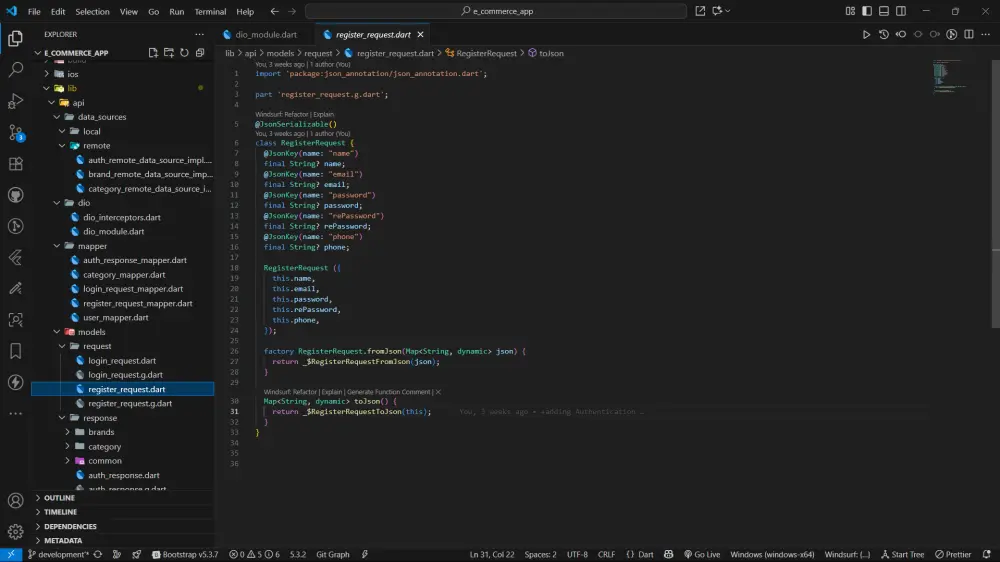Open the bookmarks icon in activity bar

coord(15,351)
